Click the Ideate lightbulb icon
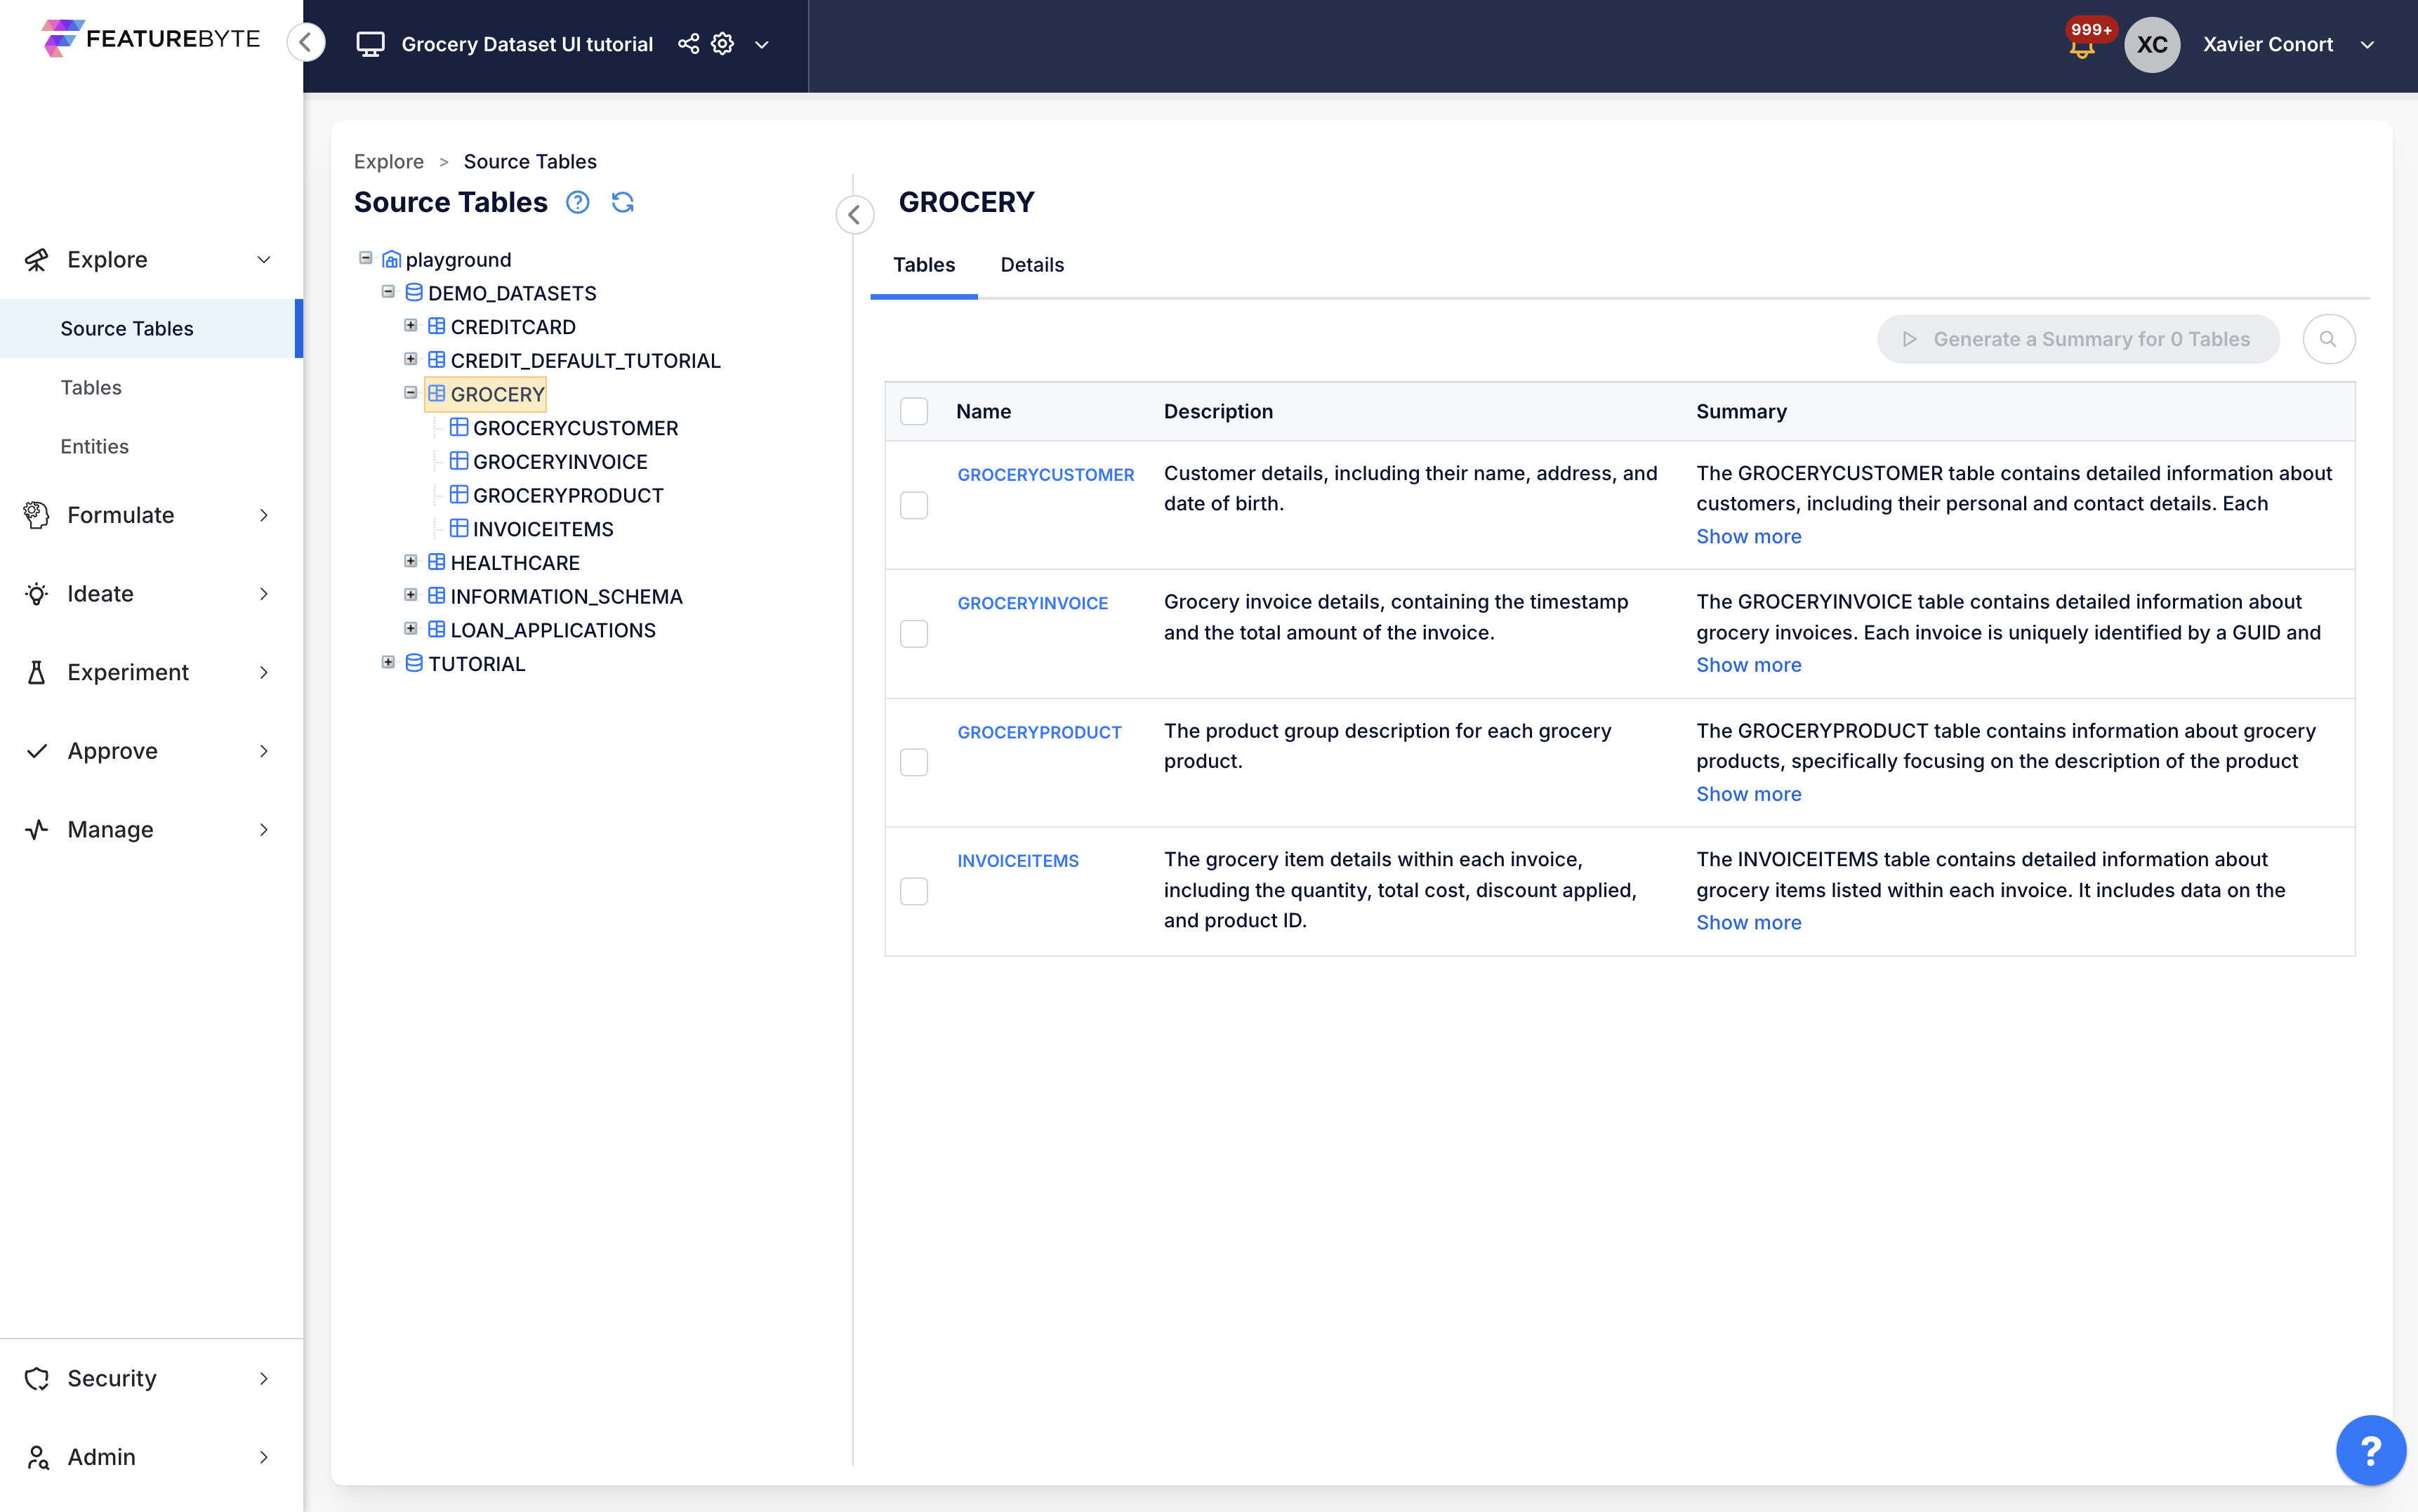 click(37, 594)
